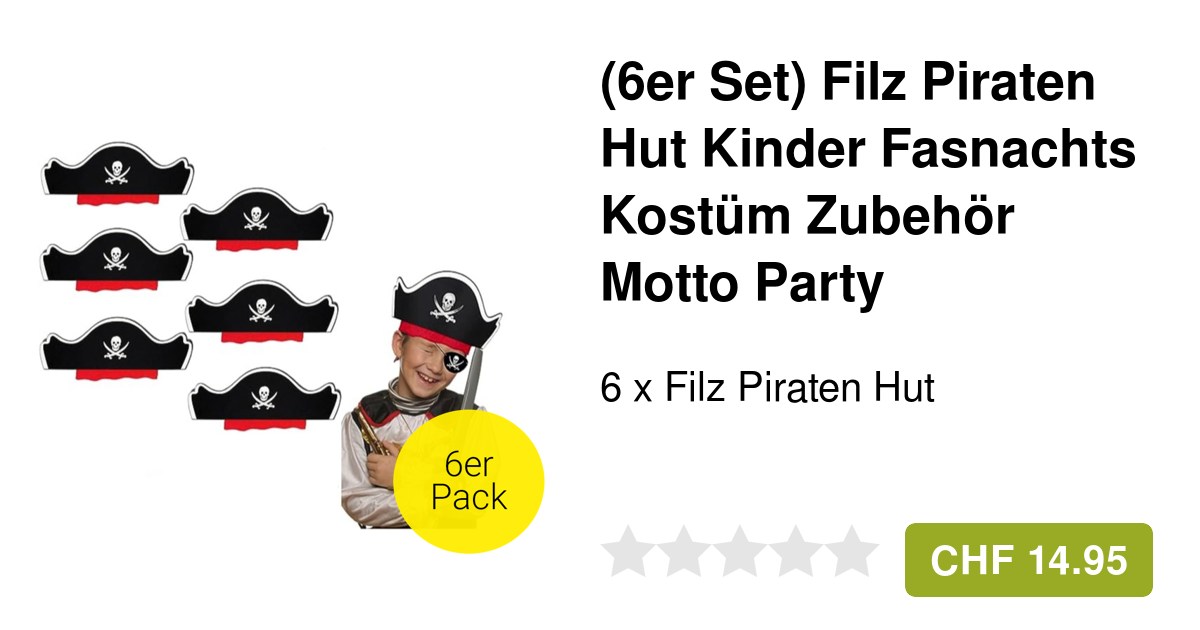Click the Motto Party text in title
Screen dimensions: 1200x630
(742, 284)
